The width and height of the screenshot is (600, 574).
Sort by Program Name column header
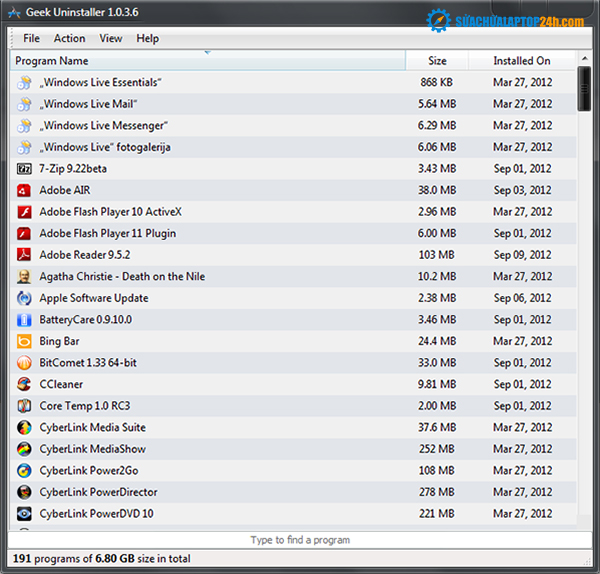[x=207, y=60]
